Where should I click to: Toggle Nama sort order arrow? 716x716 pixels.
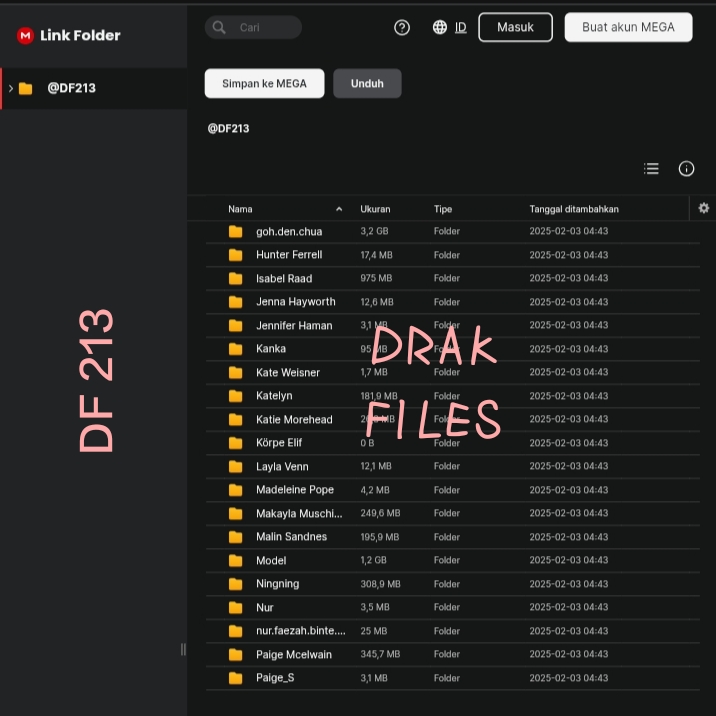[x=339, y=209]
